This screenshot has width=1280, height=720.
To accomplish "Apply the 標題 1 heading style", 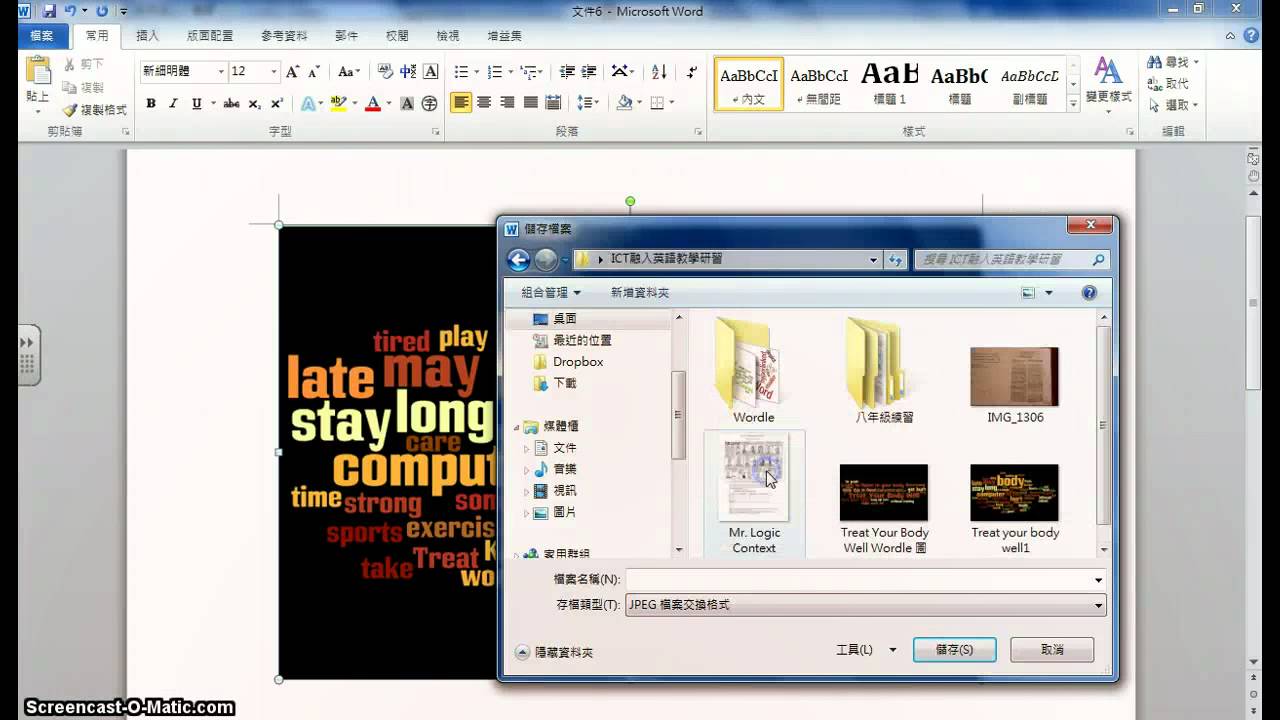I will click(889, 84).
